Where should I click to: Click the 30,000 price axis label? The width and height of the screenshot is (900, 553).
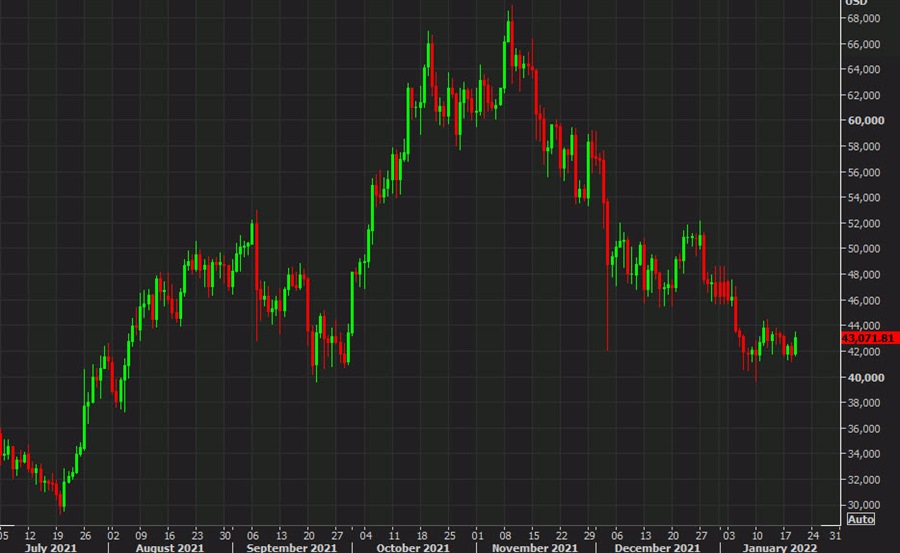(x=862, y=506)
